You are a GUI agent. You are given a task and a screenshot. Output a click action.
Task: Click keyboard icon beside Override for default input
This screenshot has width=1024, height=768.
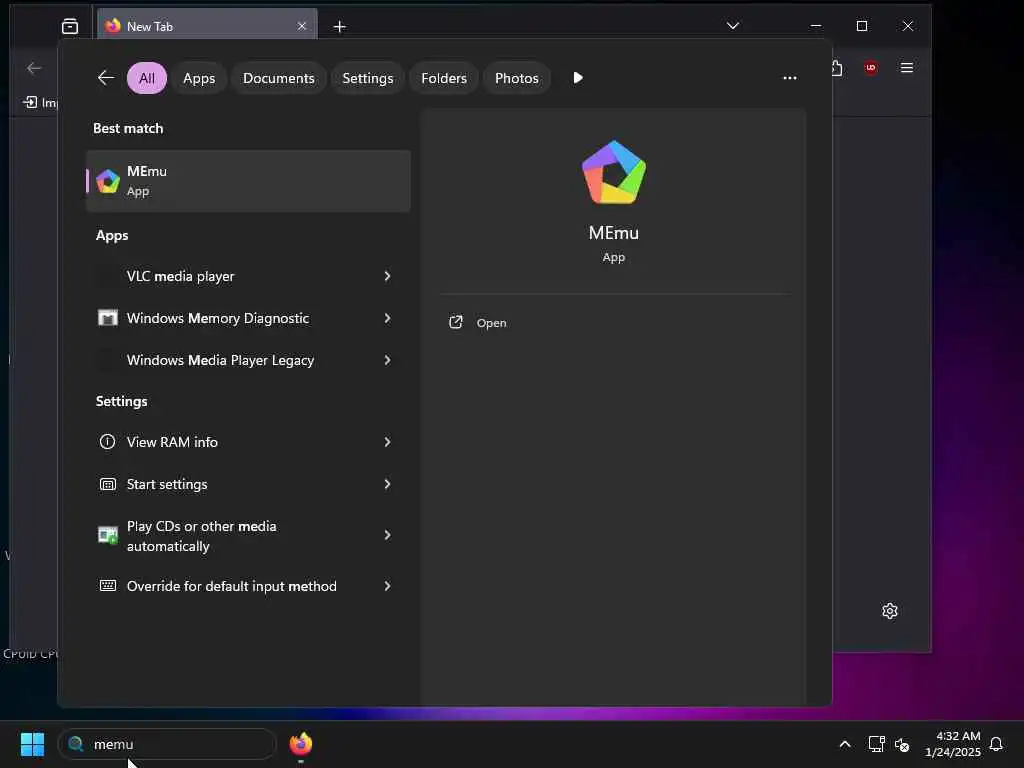pos(108,585)
